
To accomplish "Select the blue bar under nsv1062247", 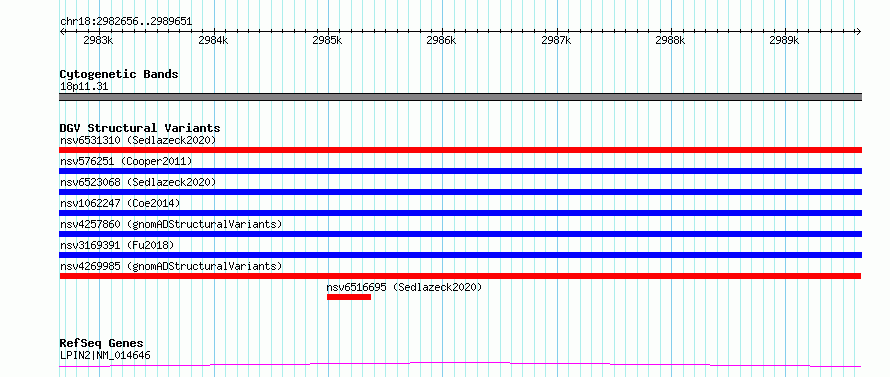I will tap(460, 213).
